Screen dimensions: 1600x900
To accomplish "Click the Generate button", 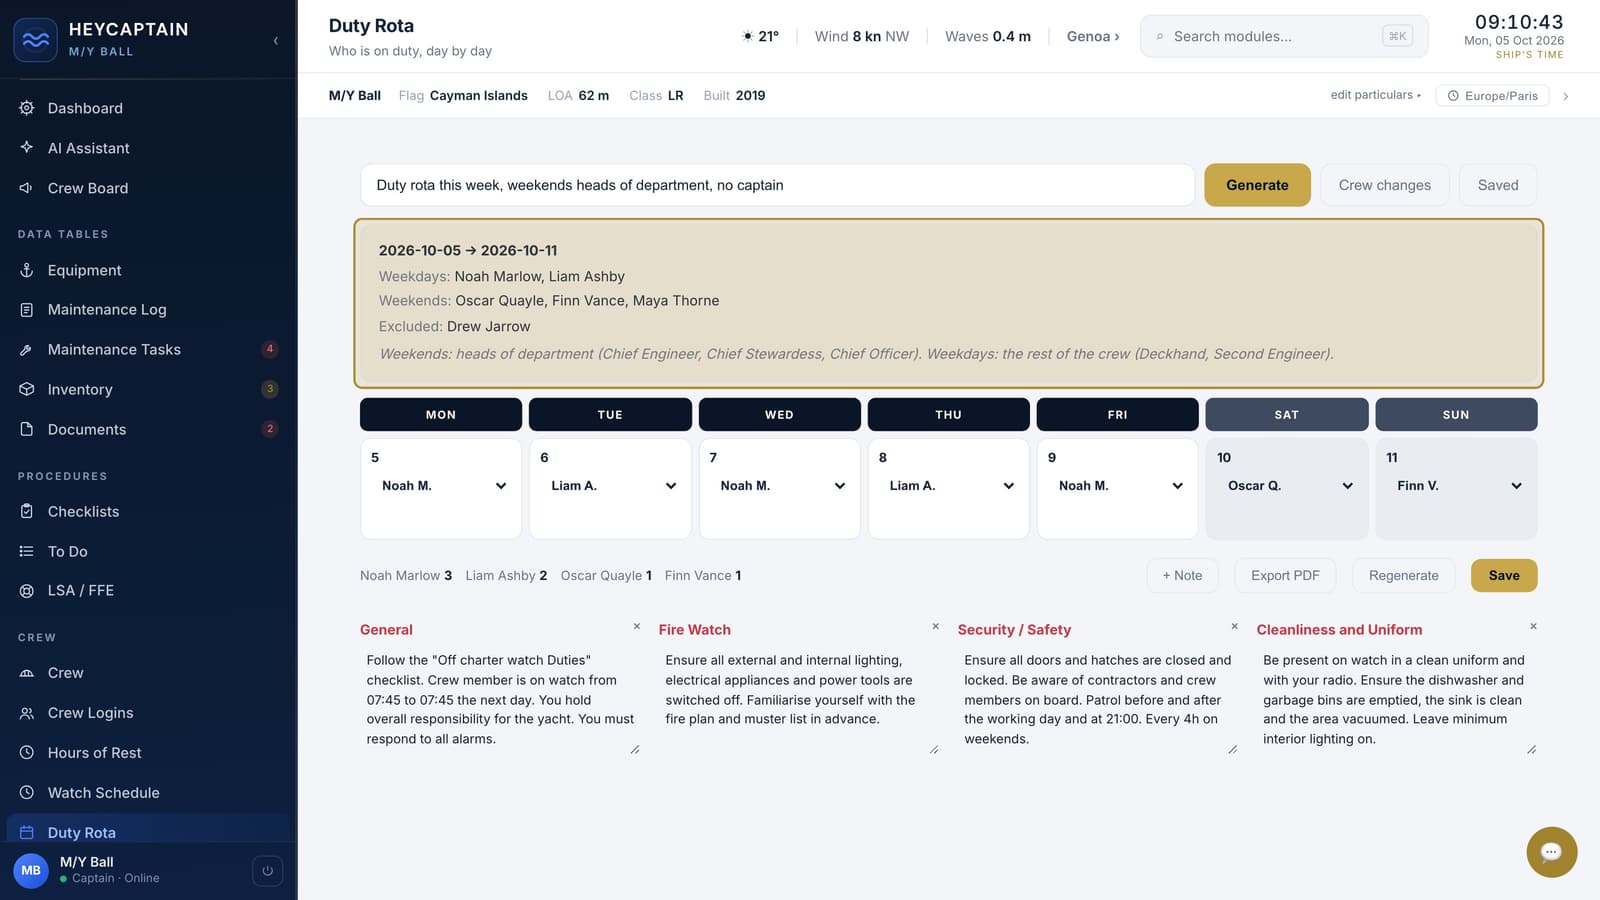I will point(1257,185).
